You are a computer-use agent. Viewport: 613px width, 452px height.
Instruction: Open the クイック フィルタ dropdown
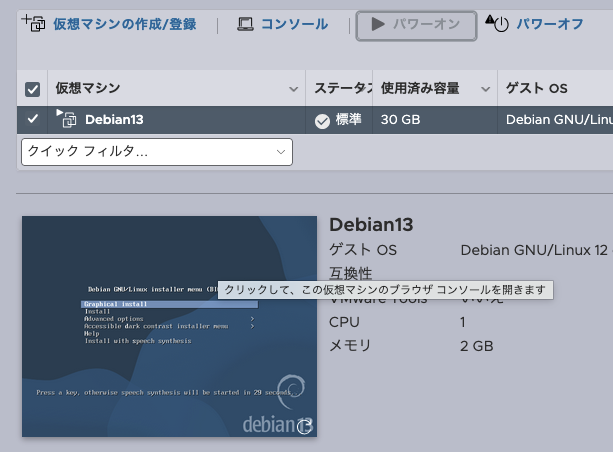point(157,152)
